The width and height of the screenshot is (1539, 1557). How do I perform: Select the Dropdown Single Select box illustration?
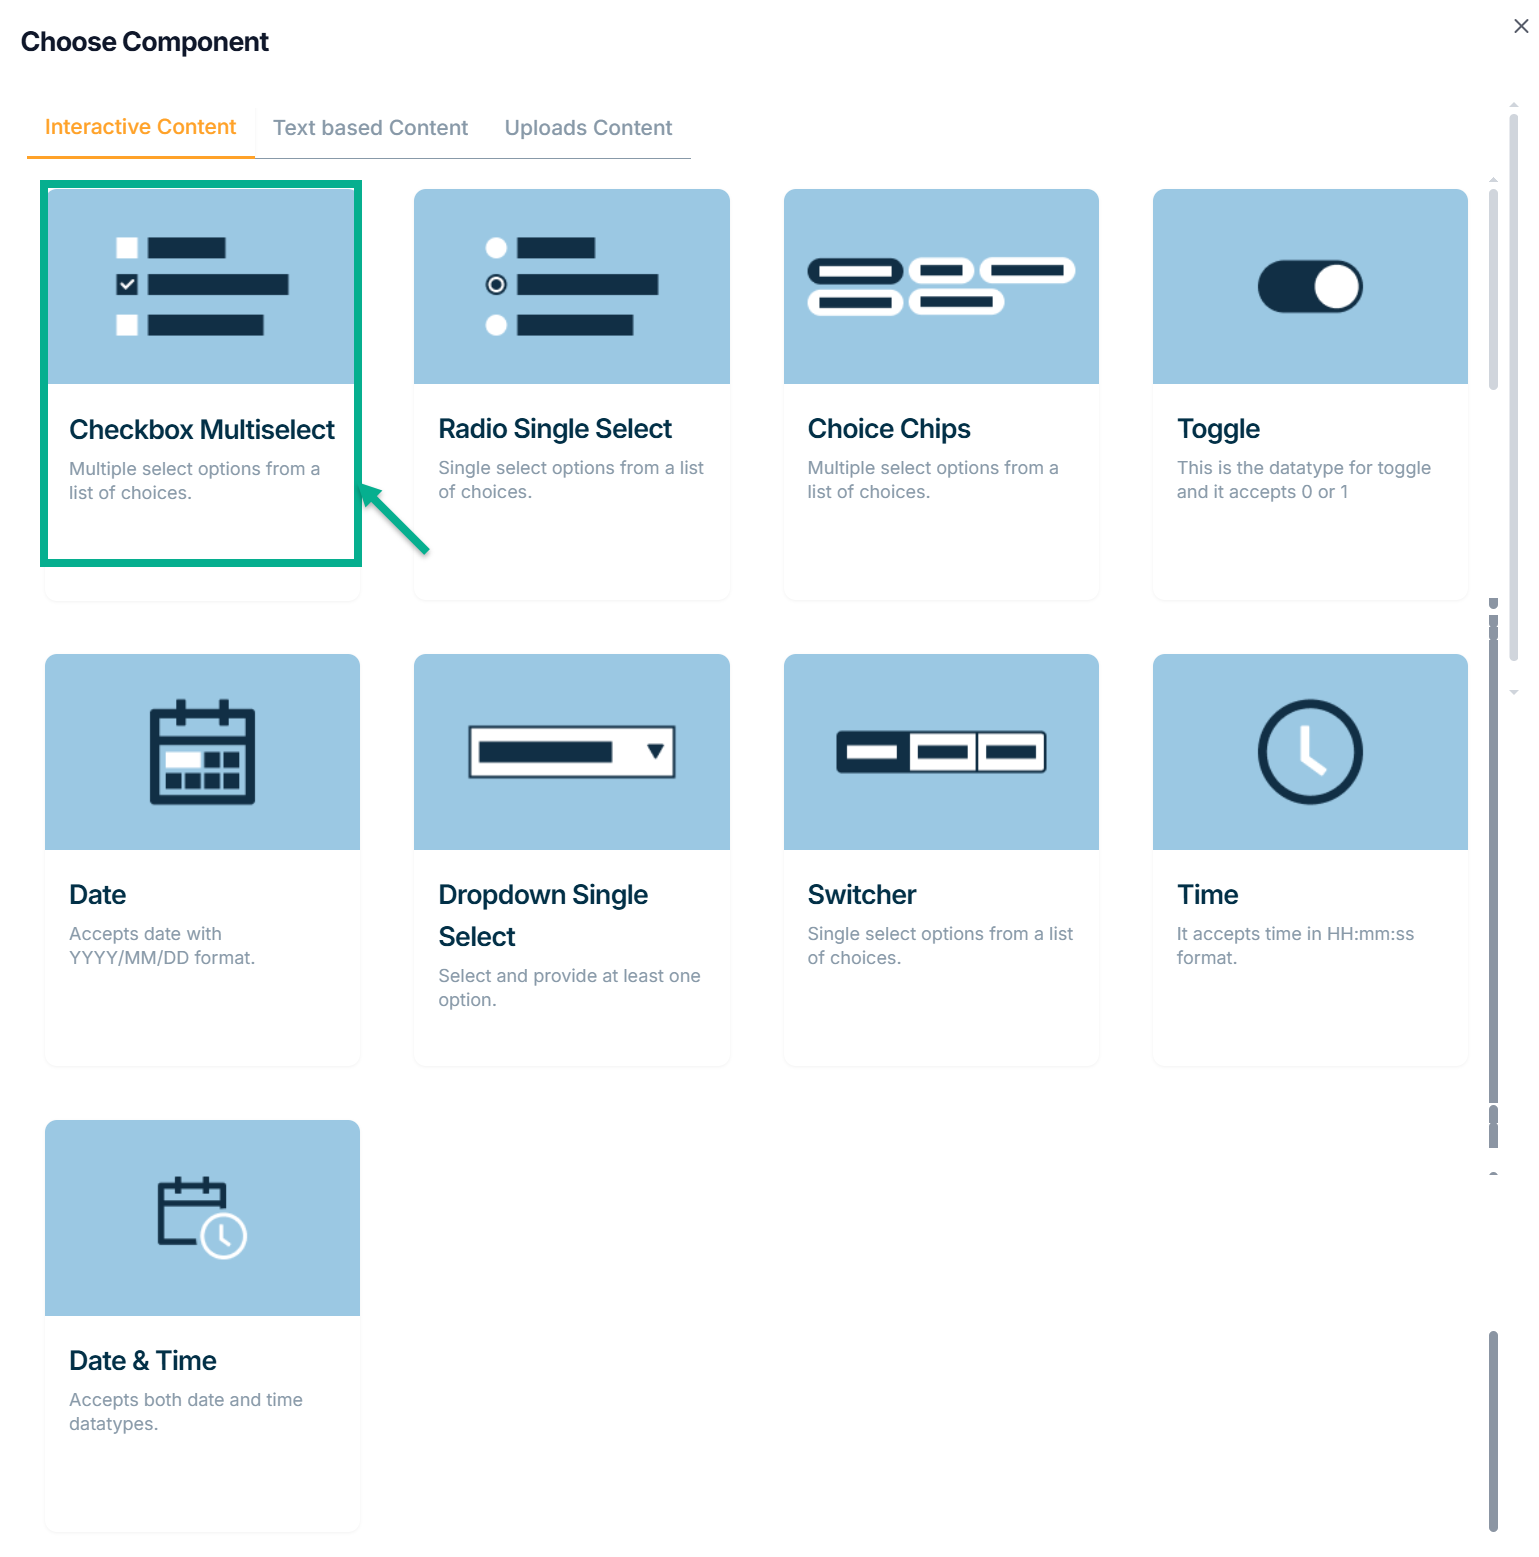point(571,752)
